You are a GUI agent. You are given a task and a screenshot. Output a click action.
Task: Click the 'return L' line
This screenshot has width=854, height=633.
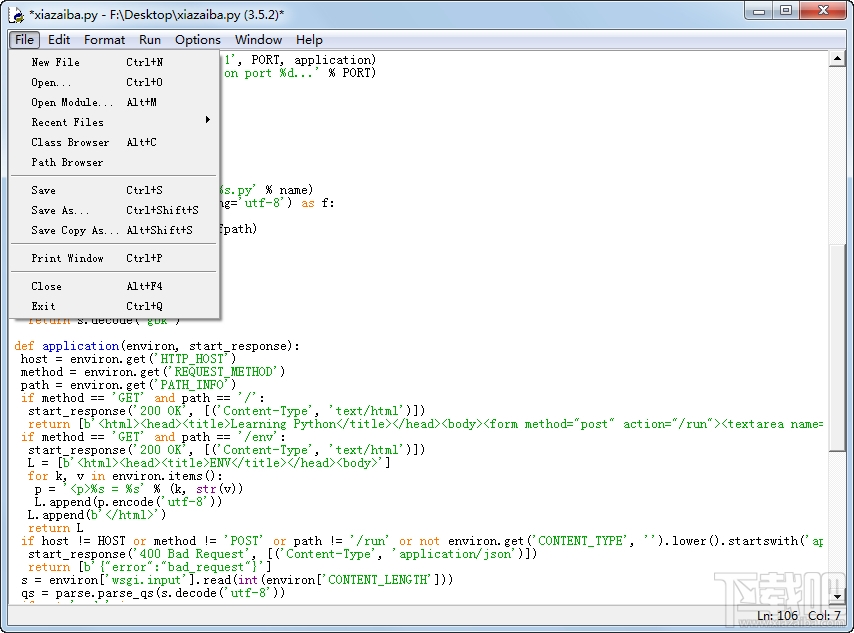click(x=56, y=528)
